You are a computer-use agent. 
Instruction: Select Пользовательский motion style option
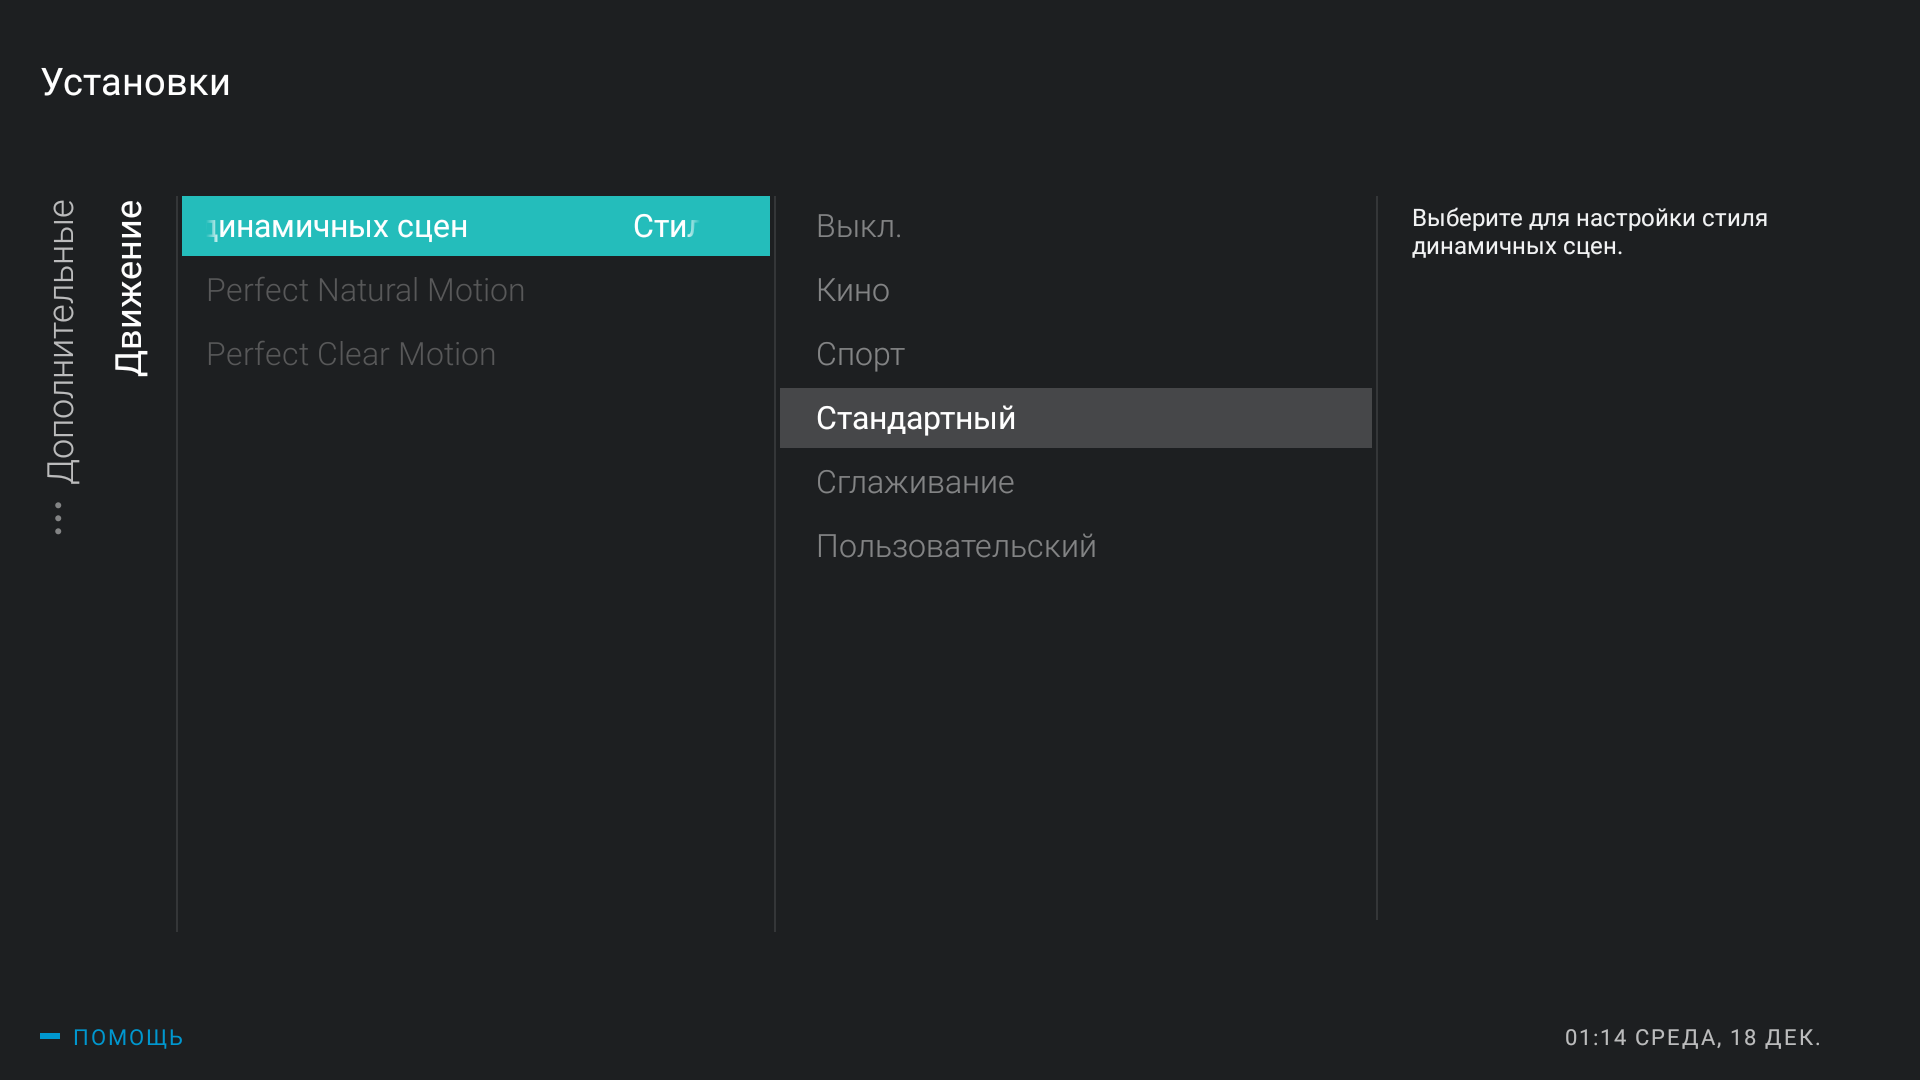tap(955, 545)
